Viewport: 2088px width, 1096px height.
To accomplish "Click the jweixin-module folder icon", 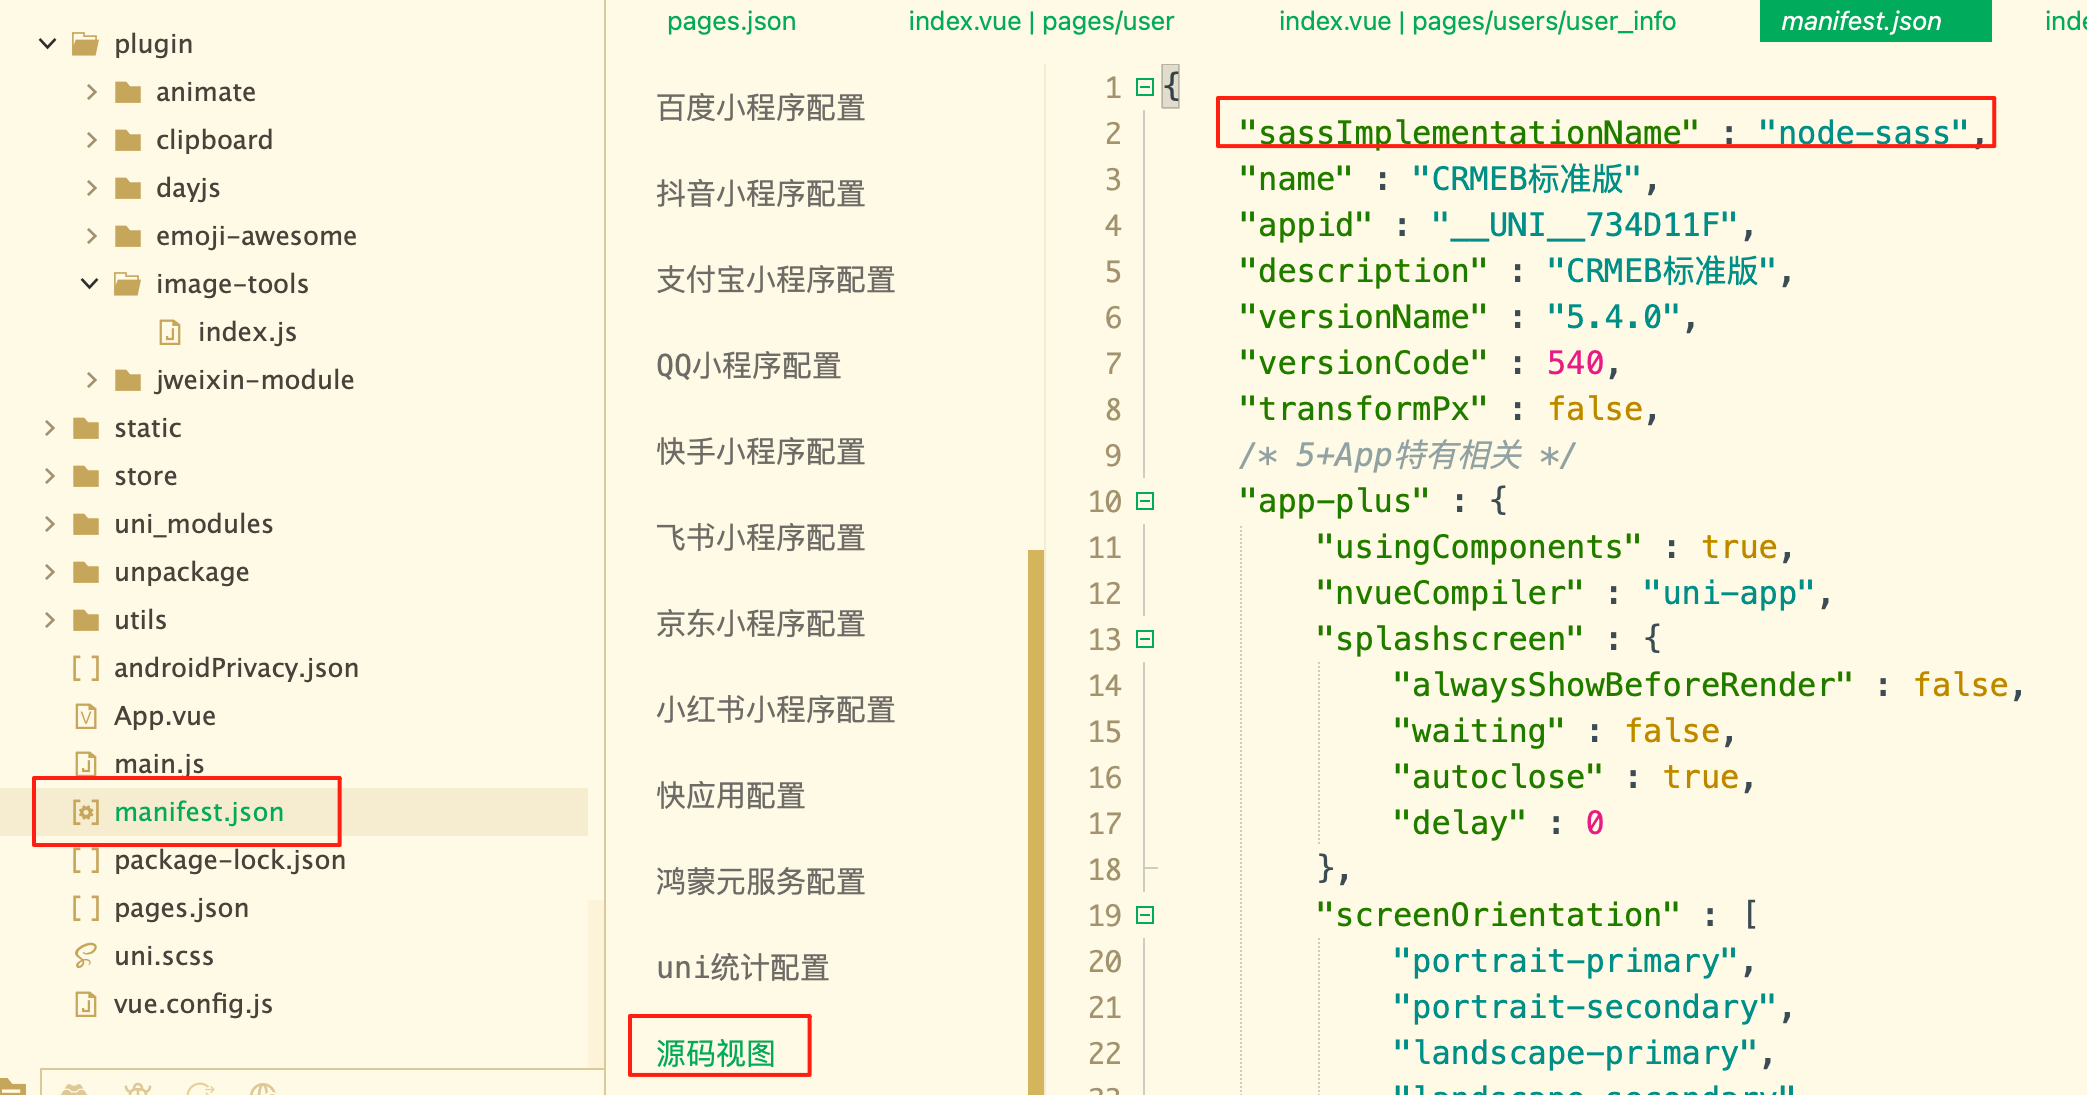I will coord(128,380).
